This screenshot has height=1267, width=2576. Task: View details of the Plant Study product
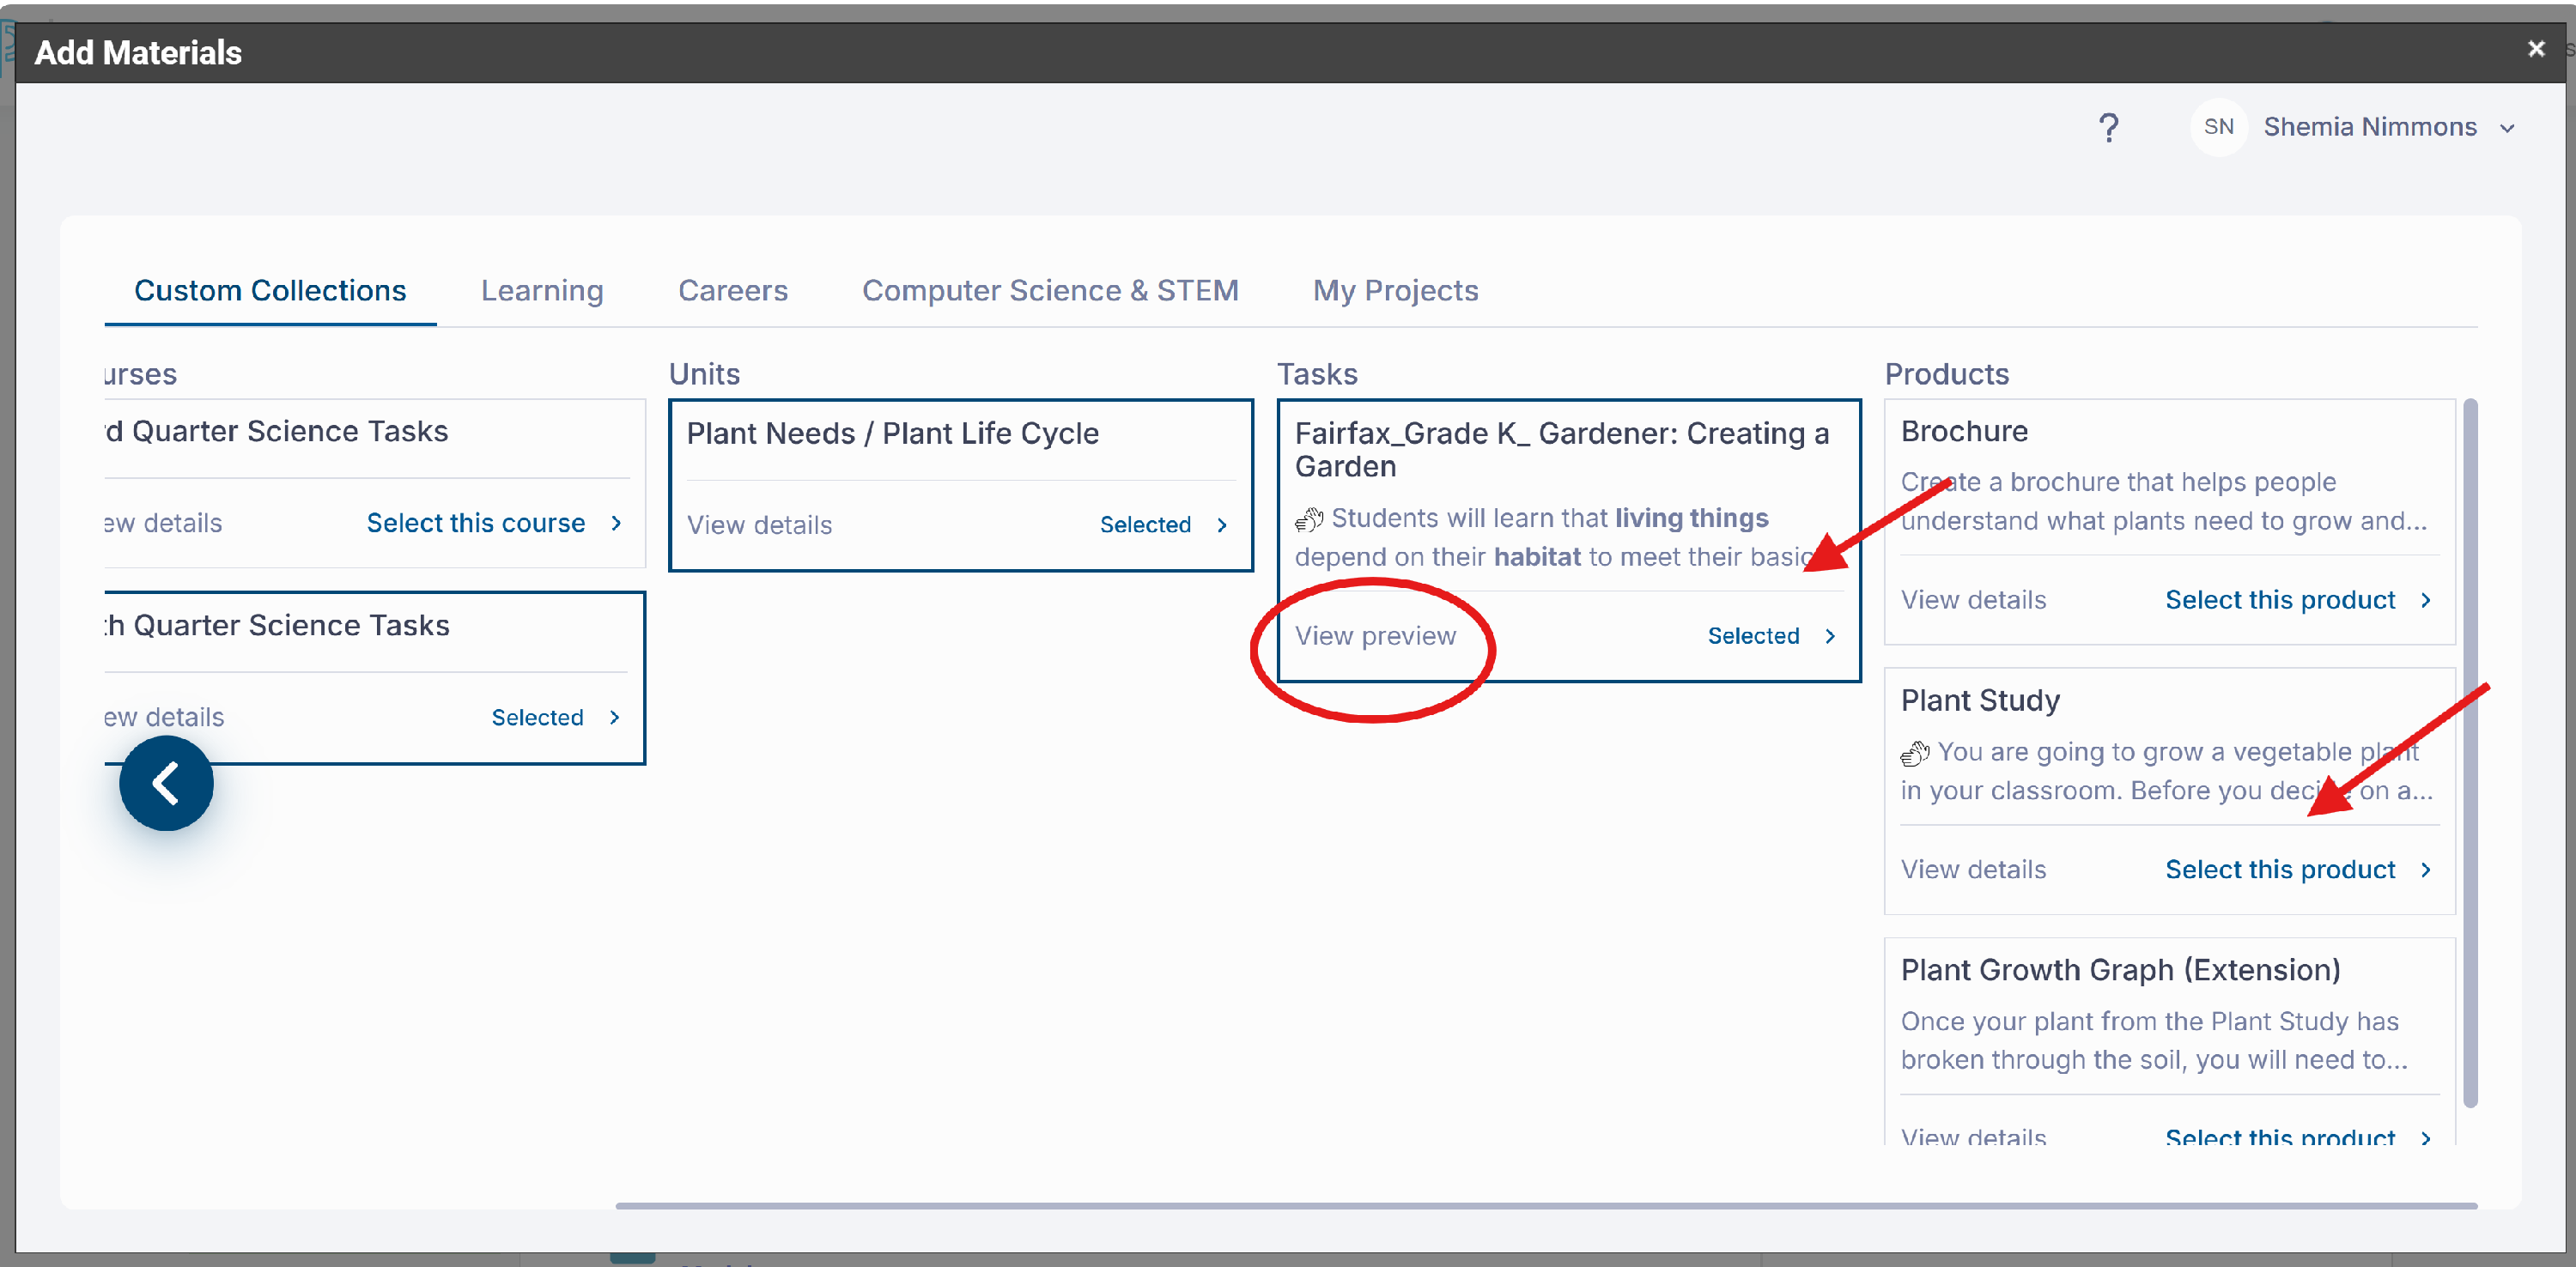[x=1973, y=869]
